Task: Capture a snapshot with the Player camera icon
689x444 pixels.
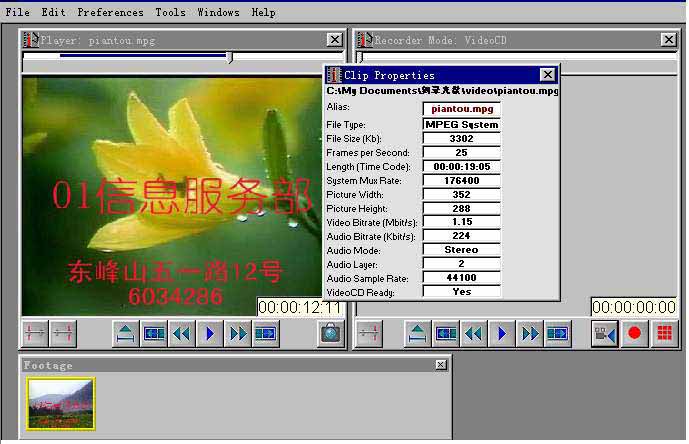Action: 330,334
